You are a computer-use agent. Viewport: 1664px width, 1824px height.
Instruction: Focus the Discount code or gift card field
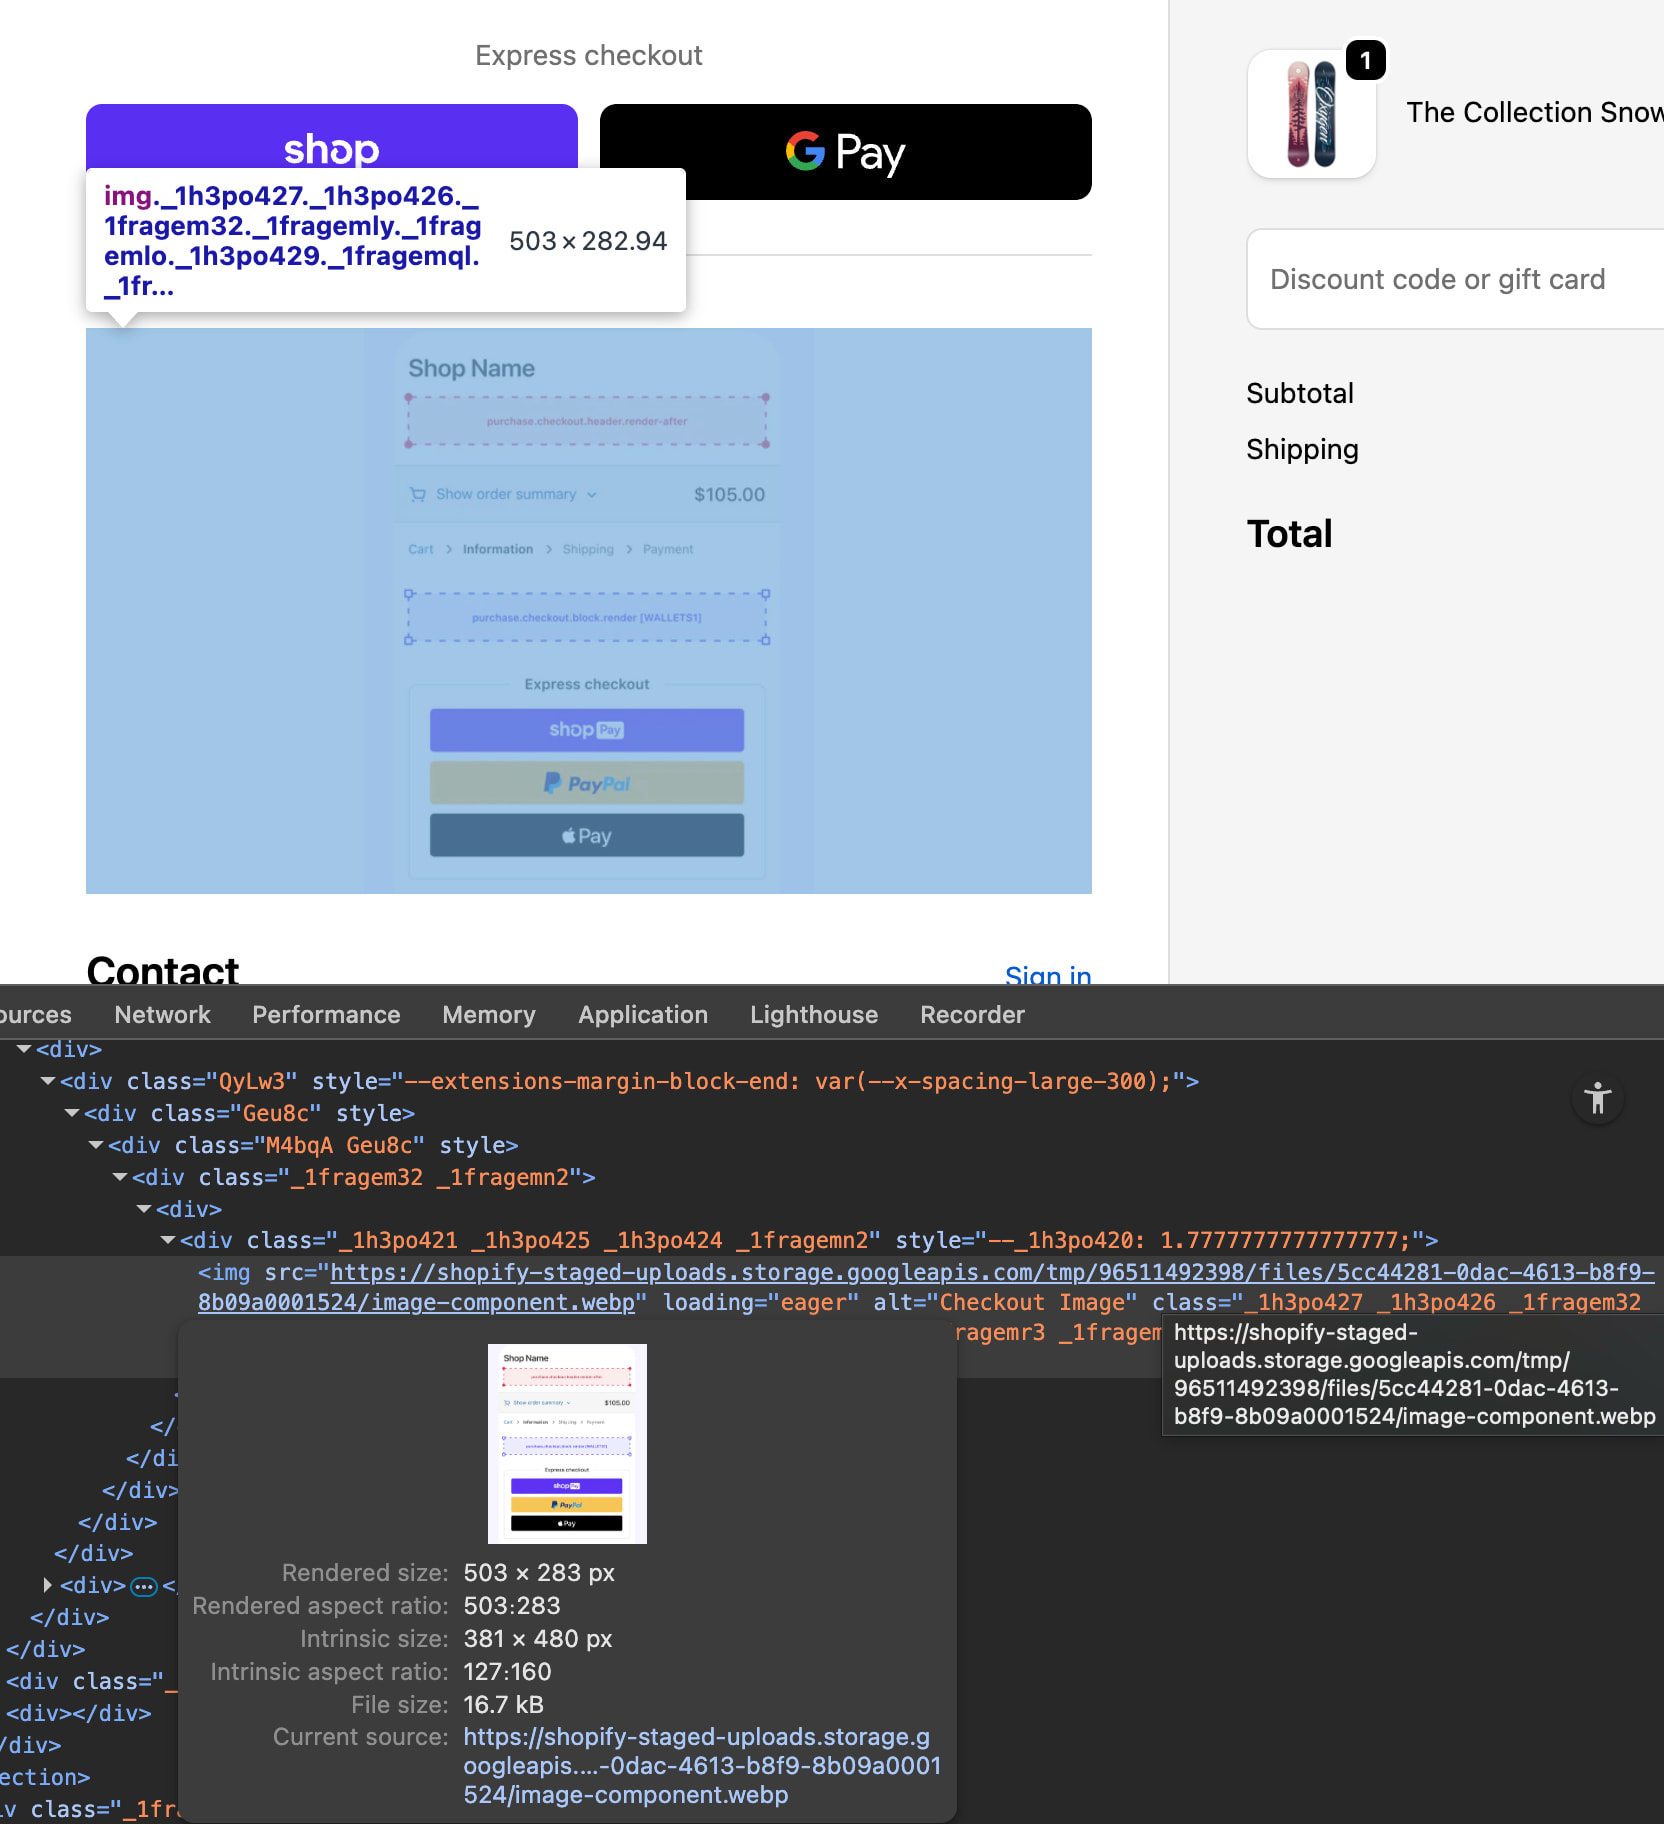pos(1455,279)
